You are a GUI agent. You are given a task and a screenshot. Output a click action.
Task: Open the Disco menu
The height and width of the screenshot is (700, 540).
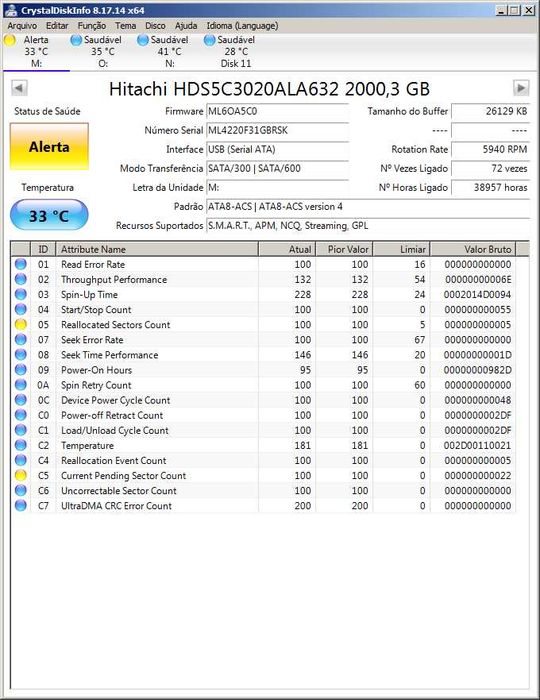pos(155,26)
